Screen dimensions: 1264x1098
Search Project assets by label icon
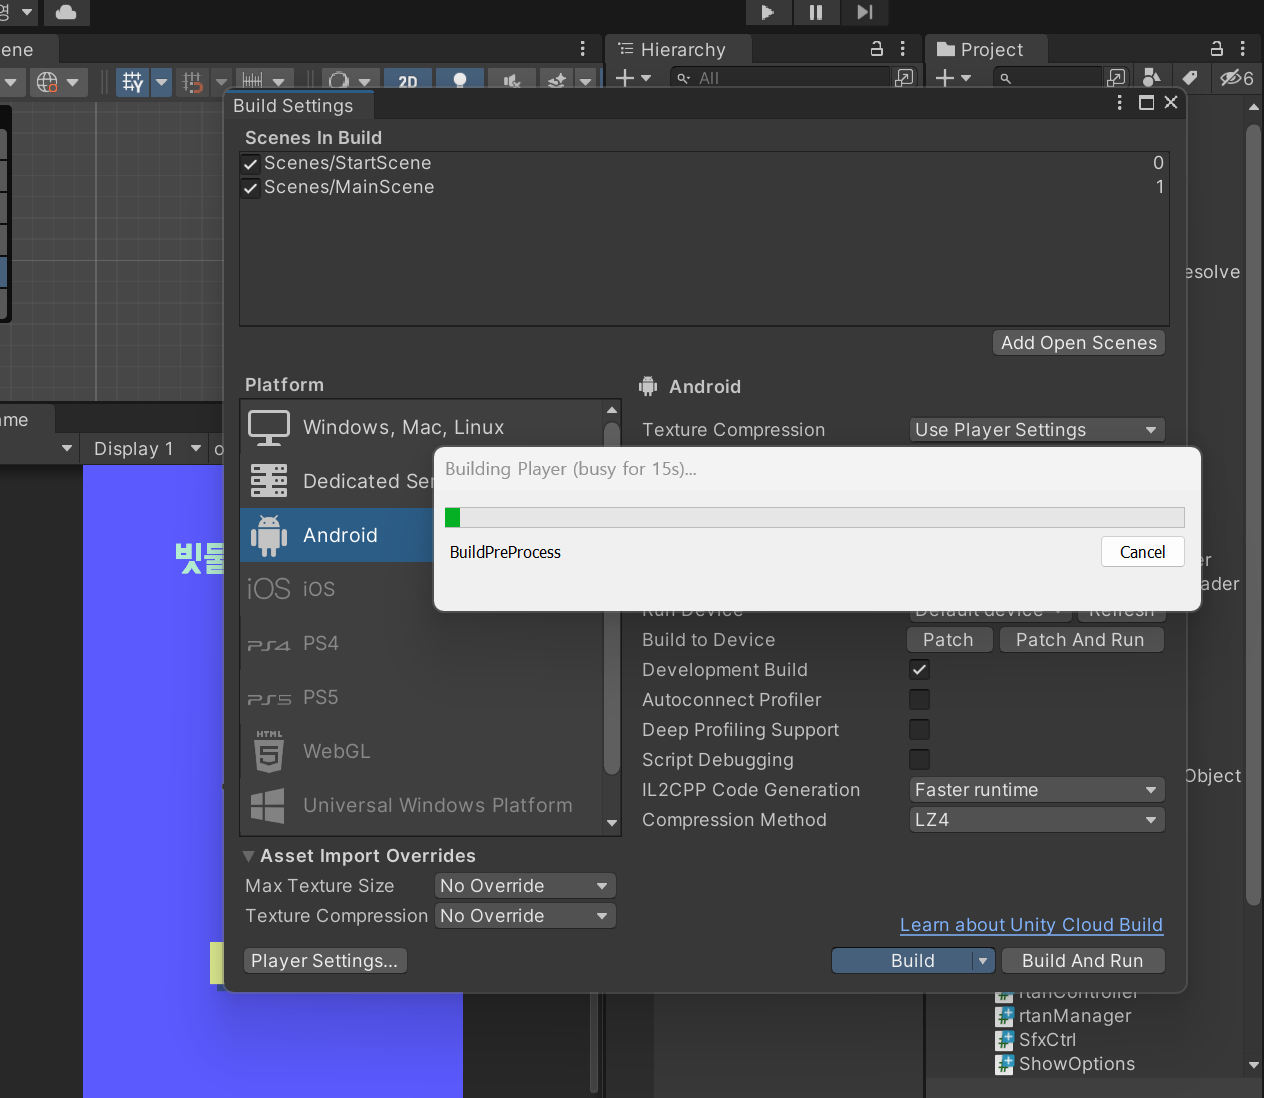click(x=1190, y=77)
